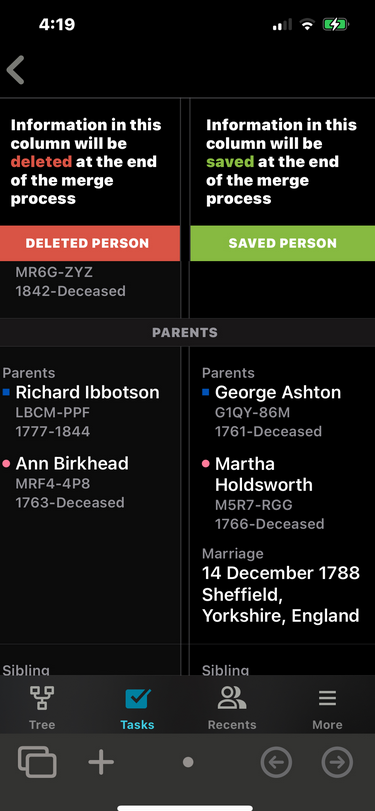Screen dimensions: 375x811
Task: Tap the battery status icon
Action: click(336, 24)
